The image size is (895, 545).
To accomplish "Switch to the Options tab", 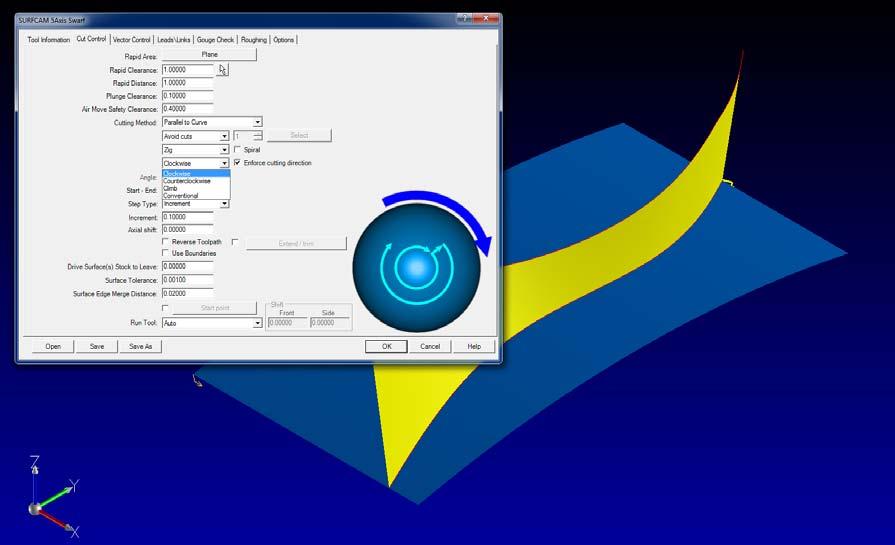I will coord(283,39).
